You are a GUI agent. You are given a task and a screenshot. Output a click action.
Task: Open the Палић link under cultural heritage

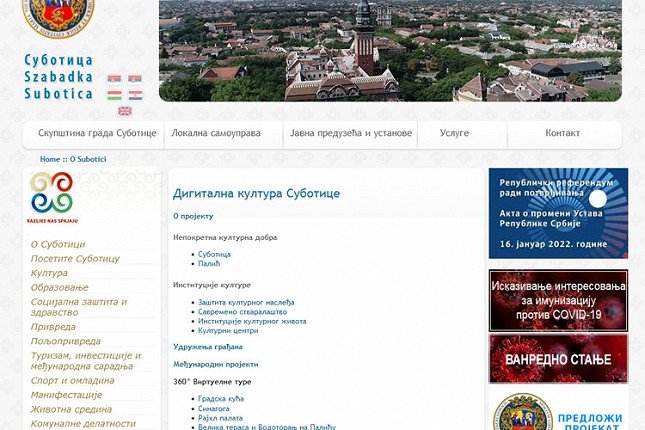209,263
